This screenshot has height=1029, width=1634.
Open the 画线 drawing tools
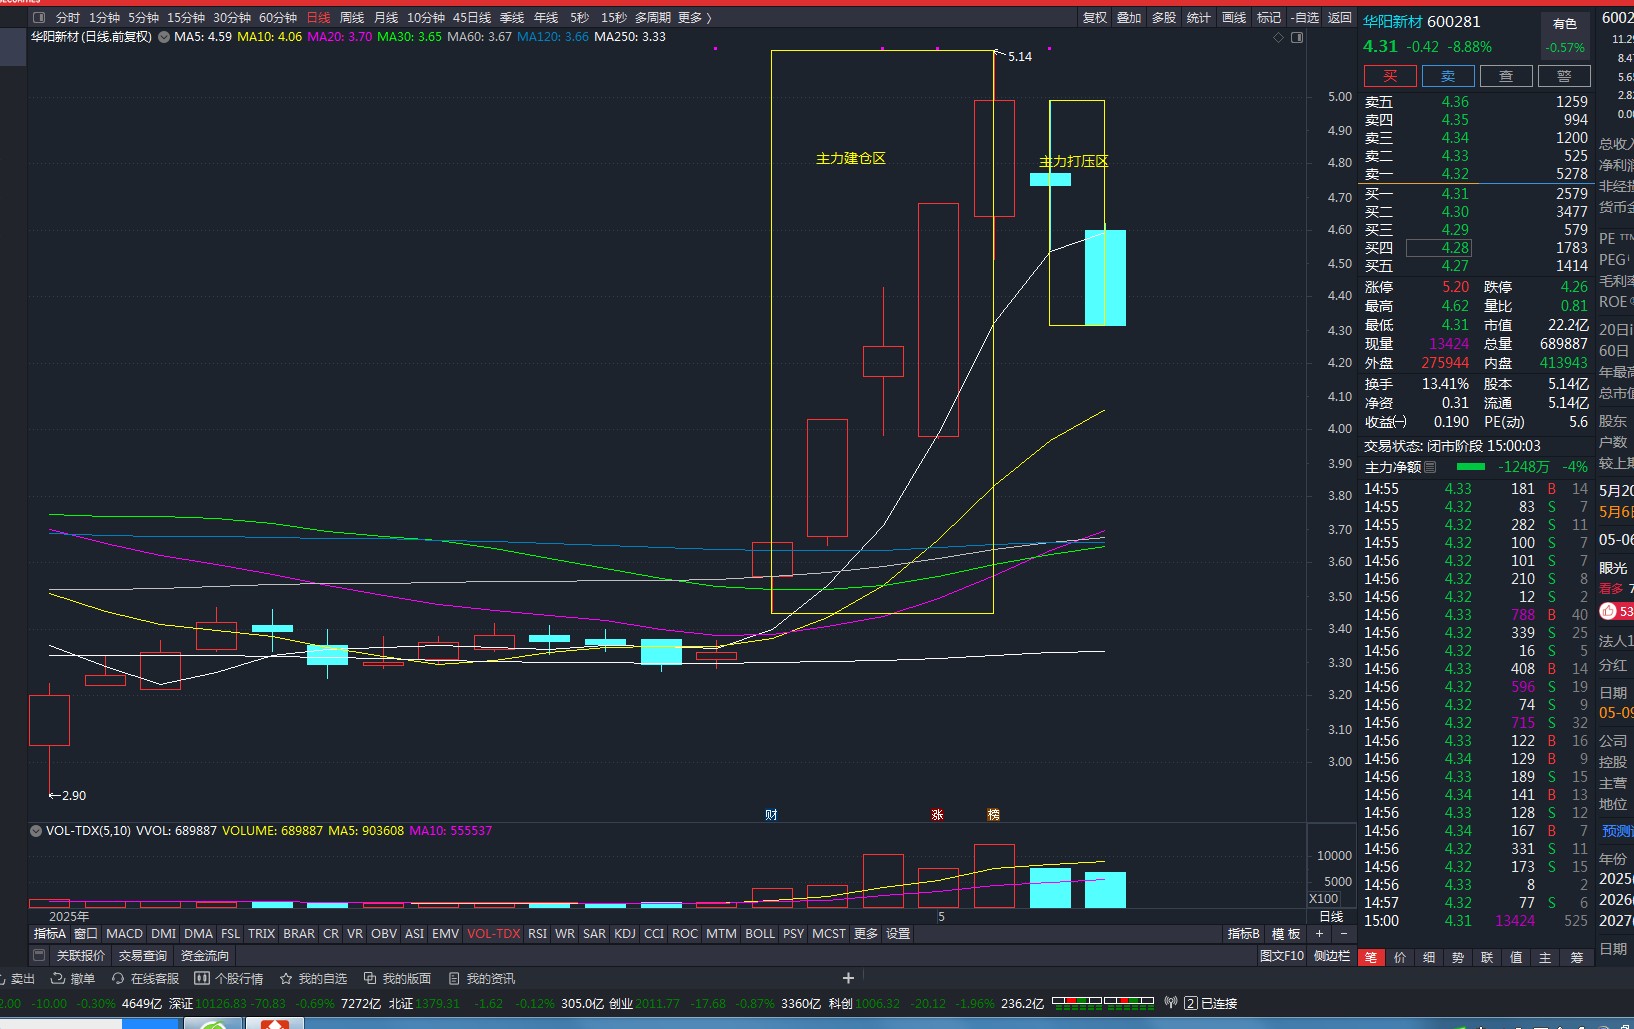click(x=1235, y=18)
